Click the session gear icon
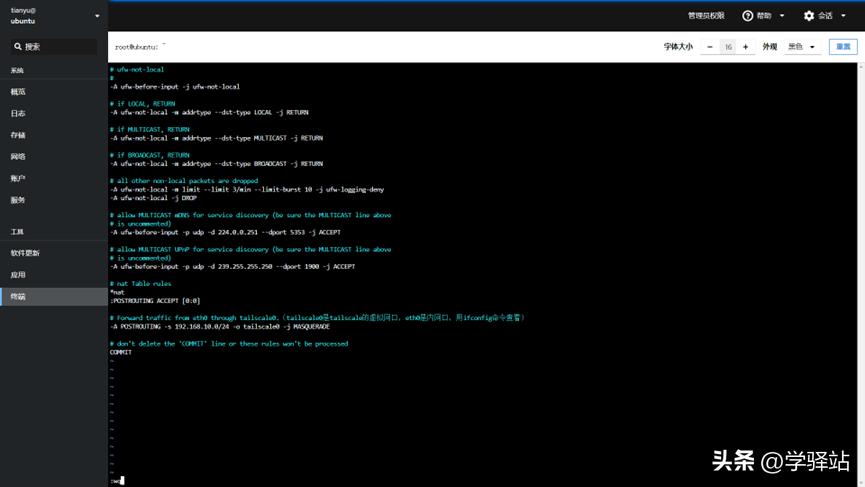Viewport: 865px width, 487px height. [x=809, y=16]
